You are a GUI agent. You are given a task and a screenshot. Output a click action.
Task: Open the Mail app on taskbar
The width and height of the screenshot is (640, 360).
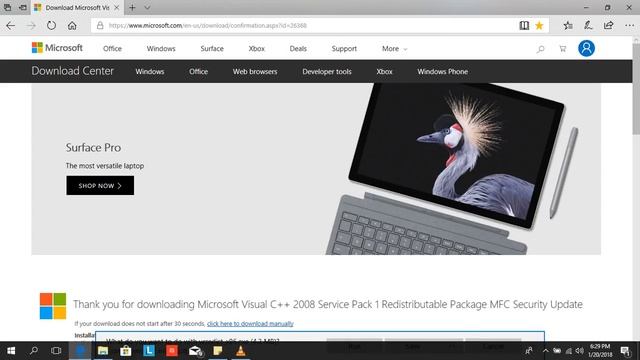pos(195,351)
